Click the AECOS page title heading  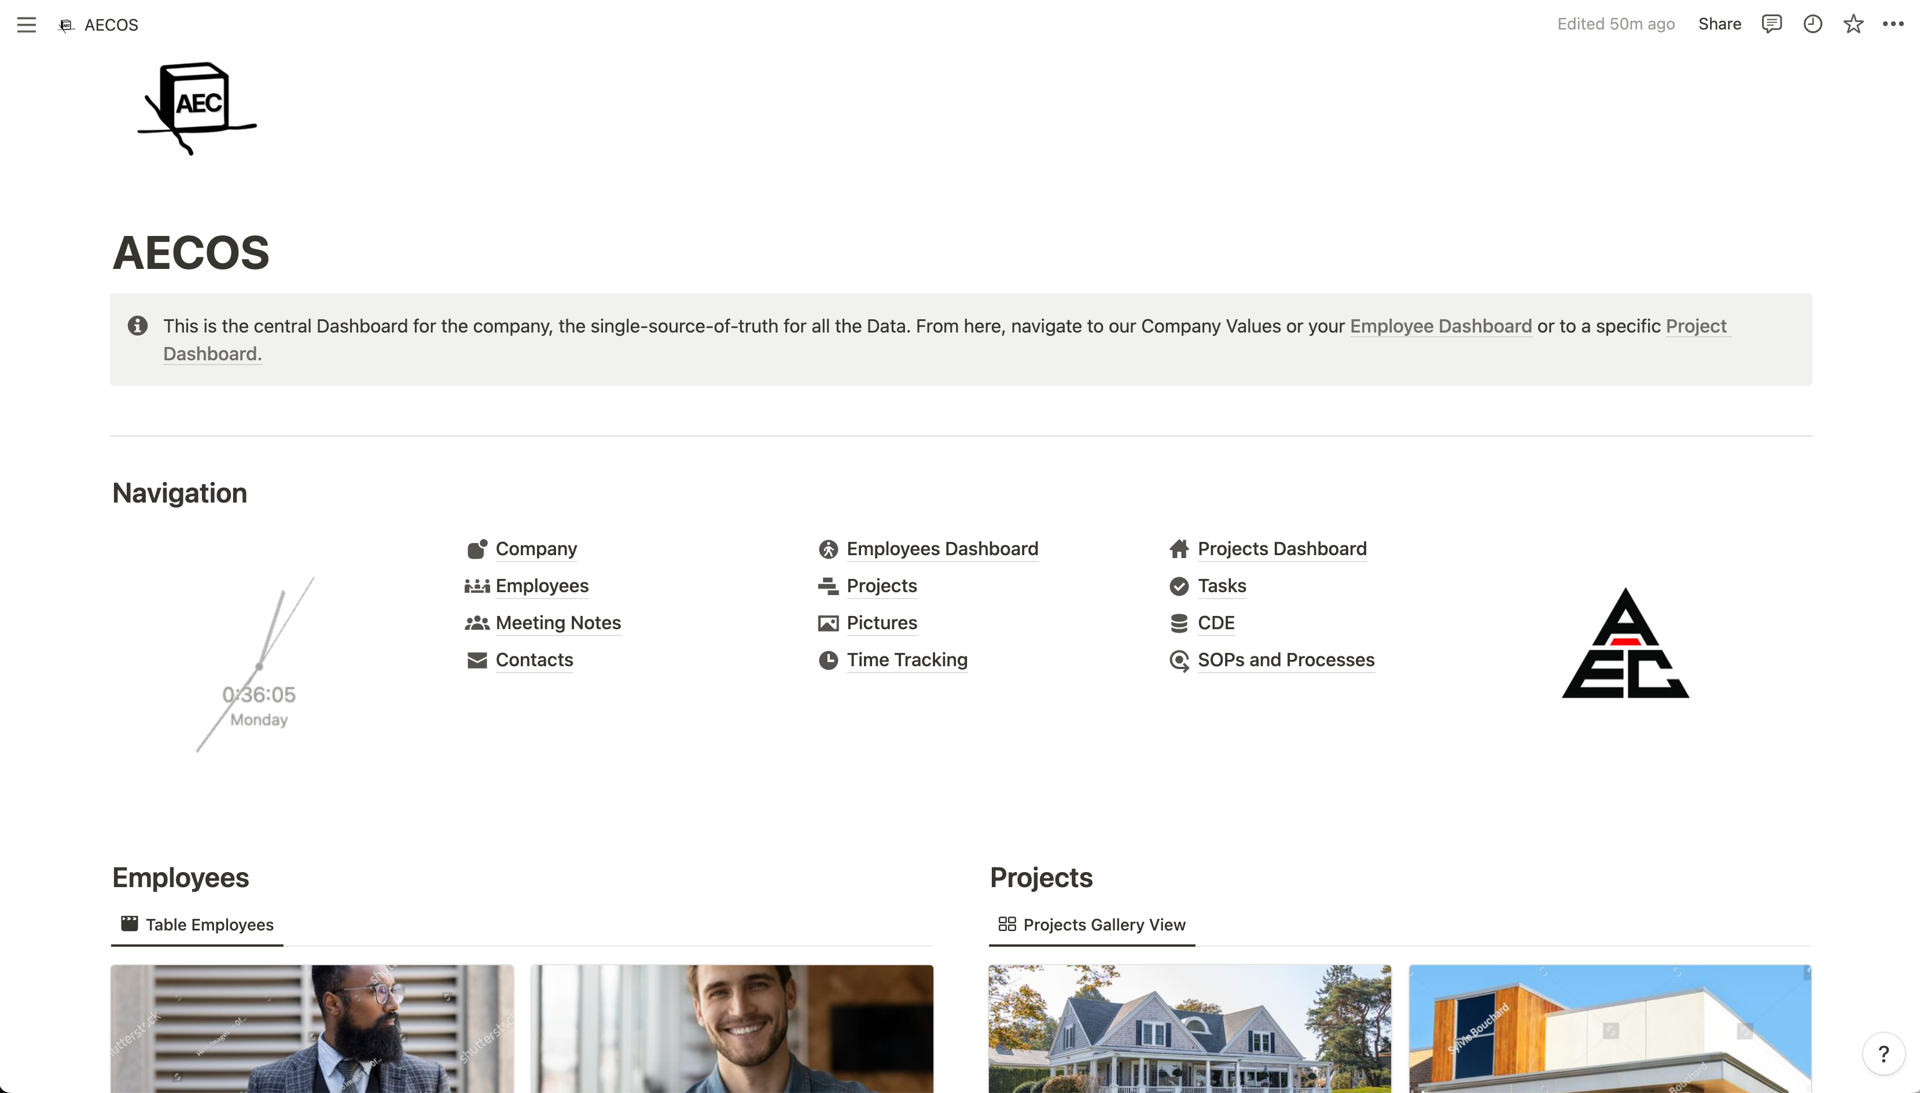click(x=191, y=252)
